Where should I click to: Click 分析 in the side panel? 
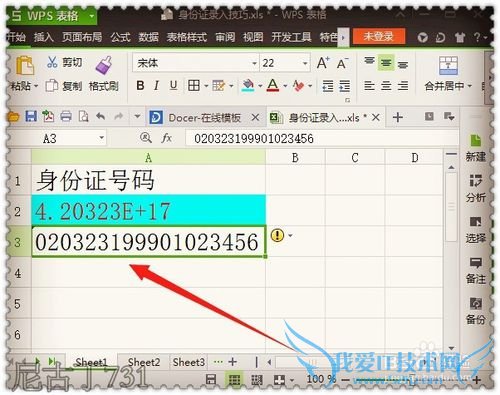coord(476,188)
